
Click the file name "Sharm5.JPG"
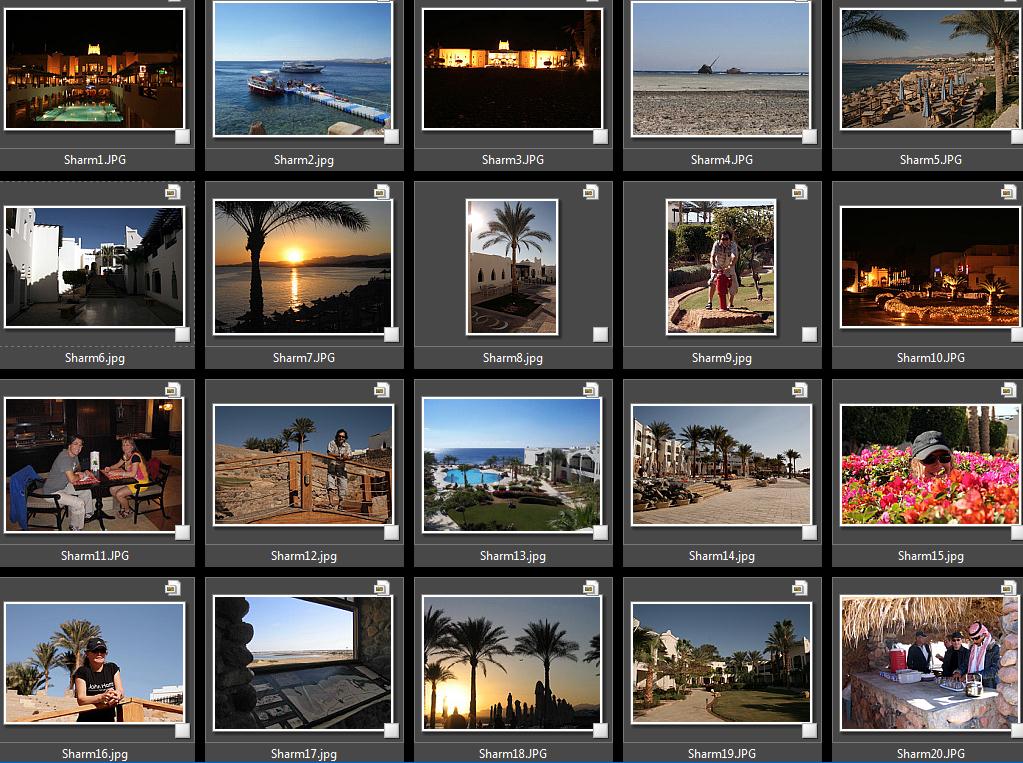pos(930,159)
